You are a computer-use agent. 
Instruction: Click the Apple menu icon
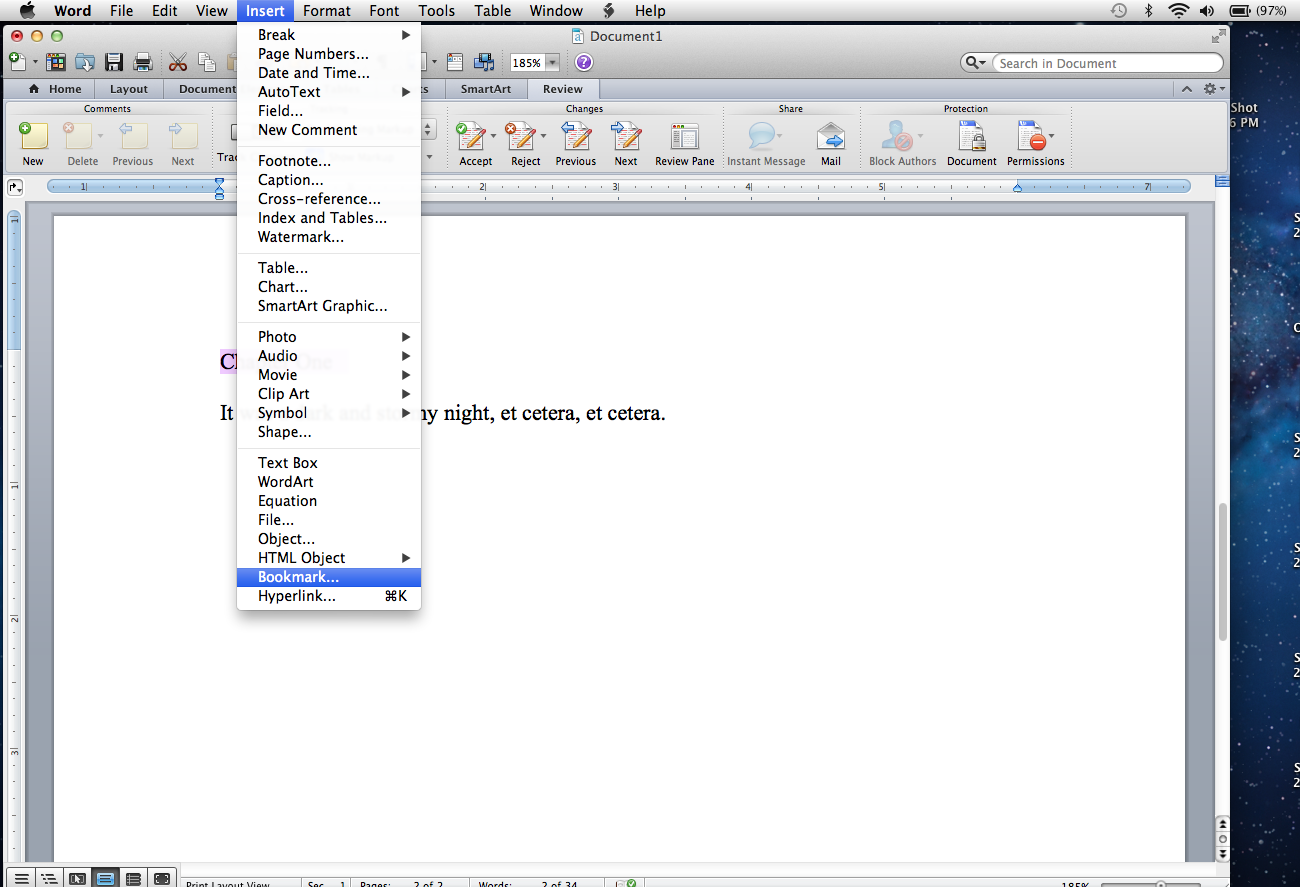pos(28,11)
